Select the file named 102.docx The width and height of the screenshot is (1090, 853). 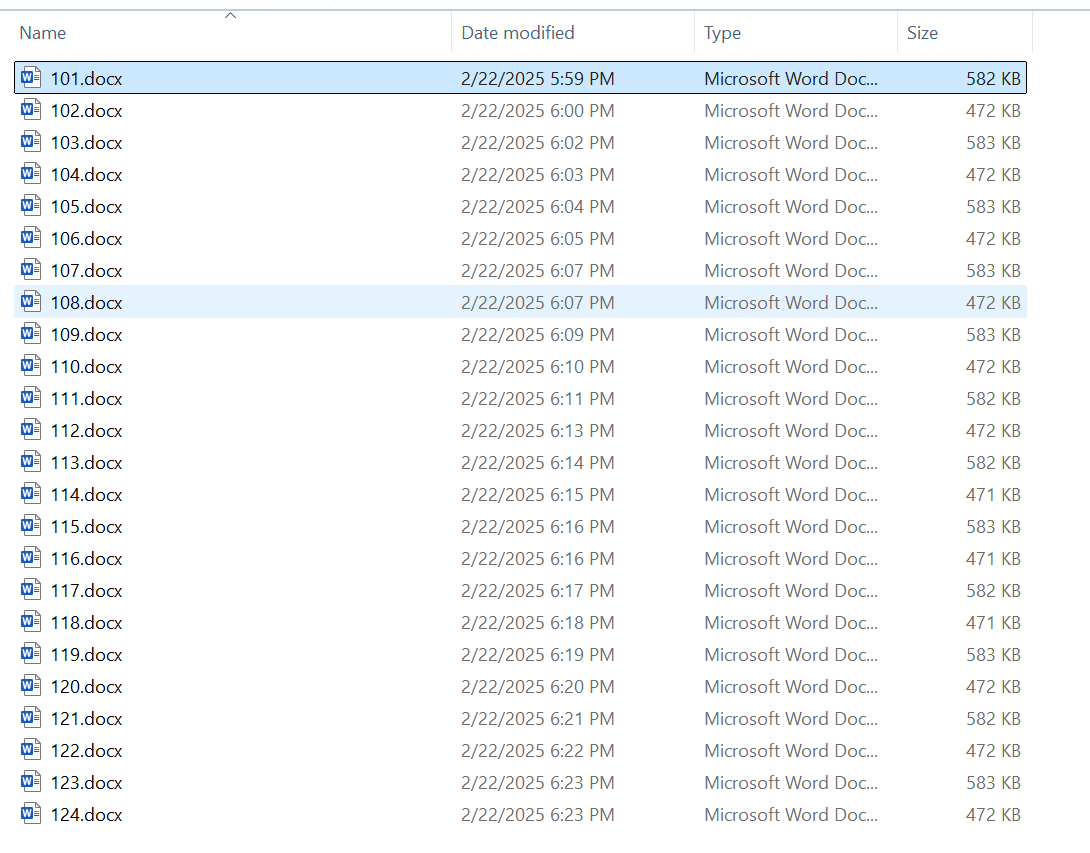(86, 110)
